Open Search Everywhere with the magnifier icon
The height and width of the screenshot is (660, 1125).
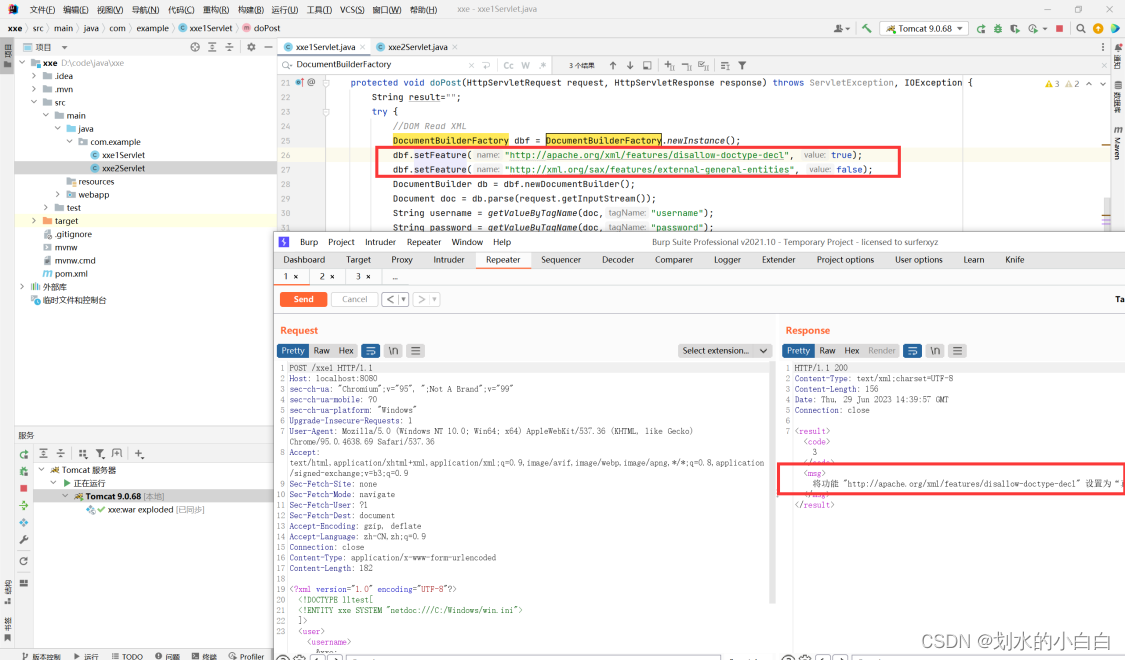1081,29
